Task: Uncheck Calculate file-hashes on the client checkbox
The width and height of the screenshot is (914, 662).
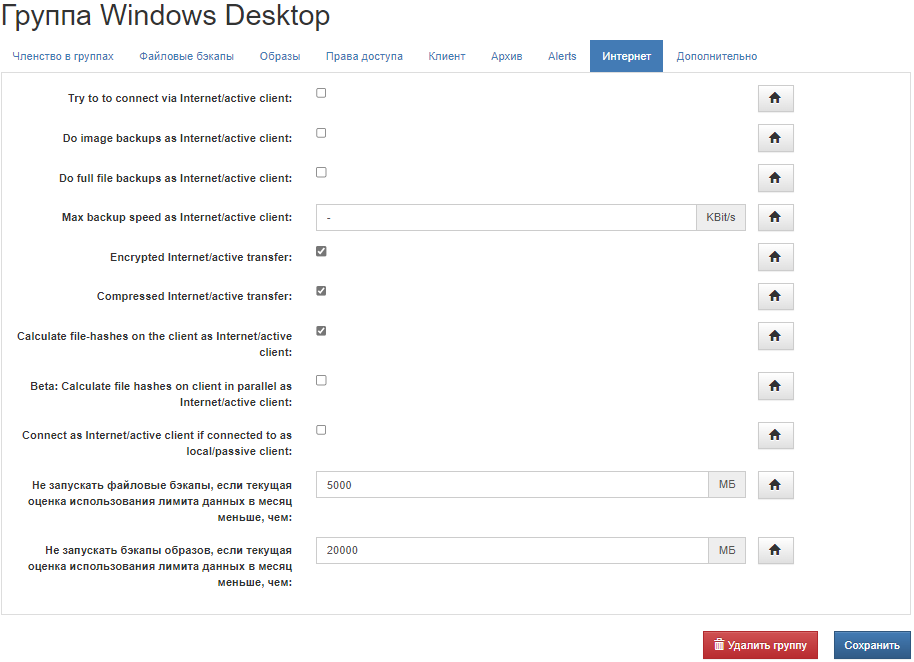Action: [x=321, y=331]
